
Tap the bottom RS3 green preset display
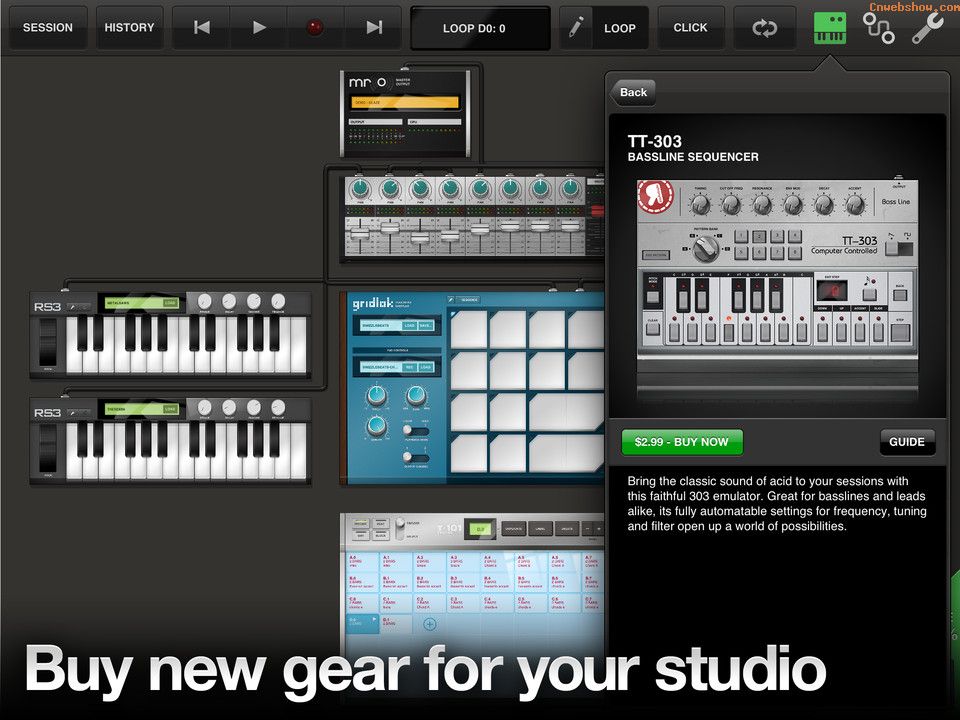(141, 408)
